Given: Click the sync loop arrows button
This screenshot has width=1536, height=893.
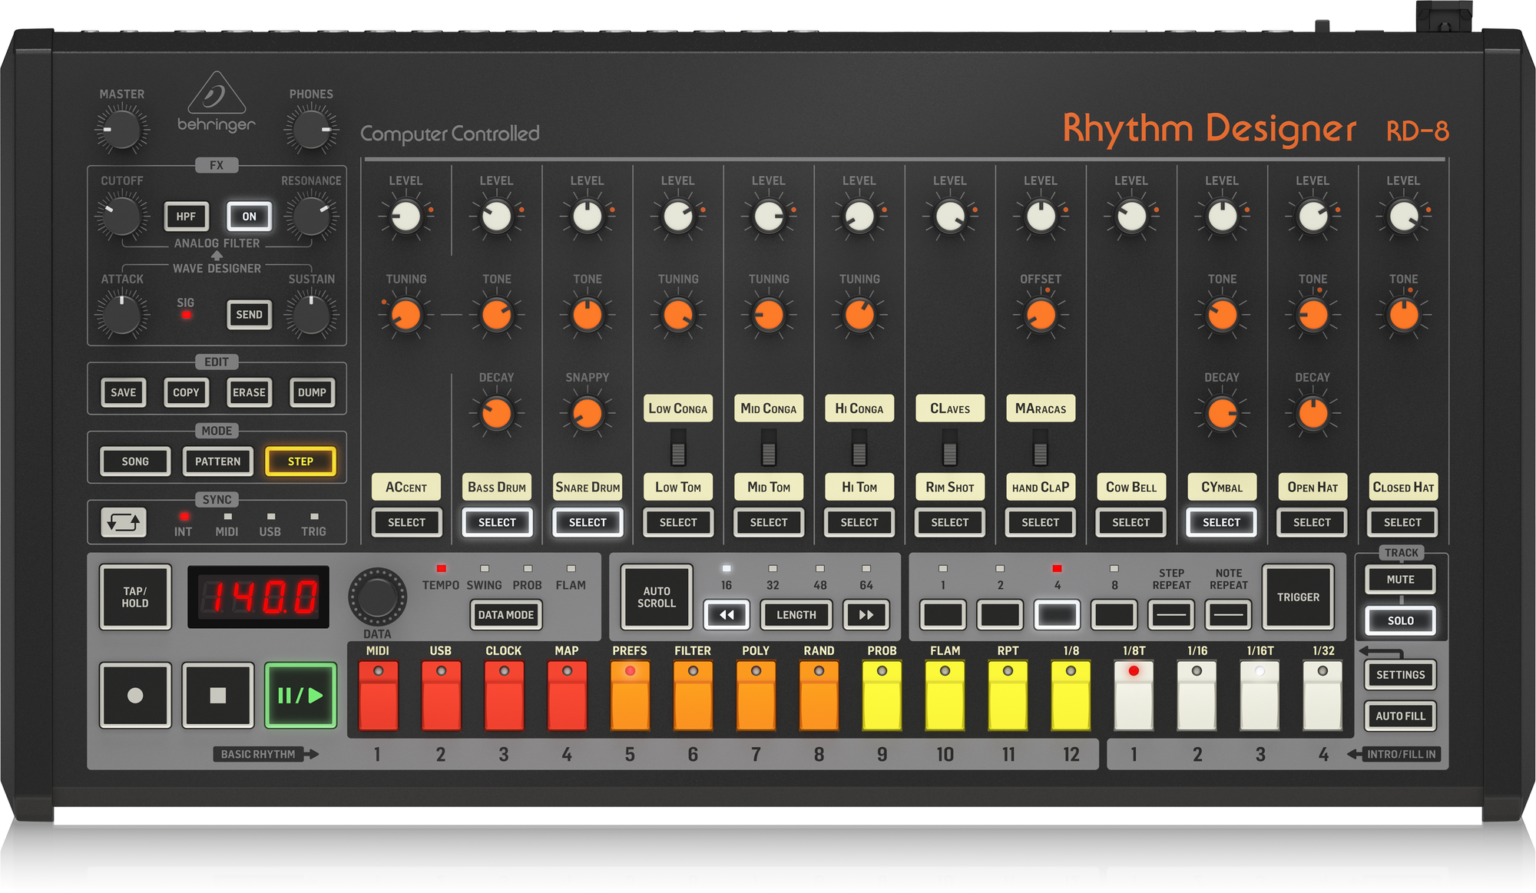Looking at the screenshot, I should (x=124, y=523).
